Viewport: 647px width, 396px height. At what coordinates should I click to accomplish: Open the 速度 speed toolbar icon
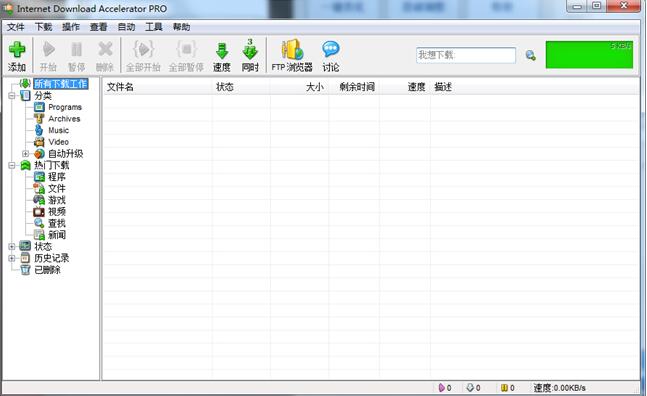[222, 51]
